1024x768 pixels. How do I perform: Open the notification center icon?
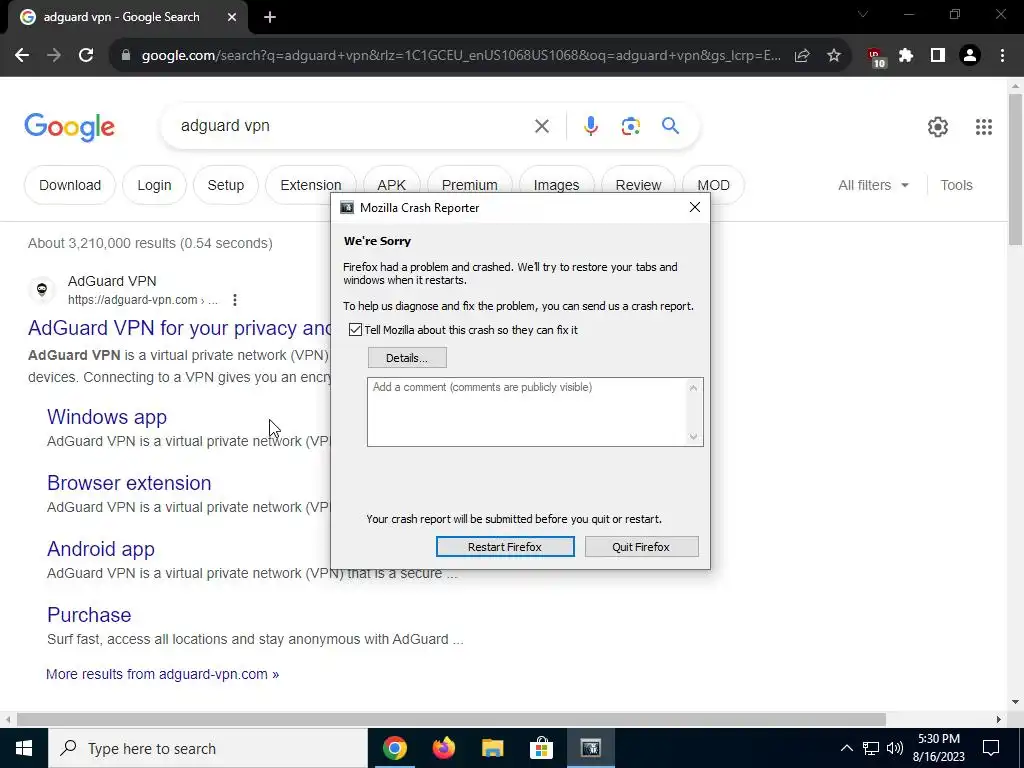pos(991,748)
